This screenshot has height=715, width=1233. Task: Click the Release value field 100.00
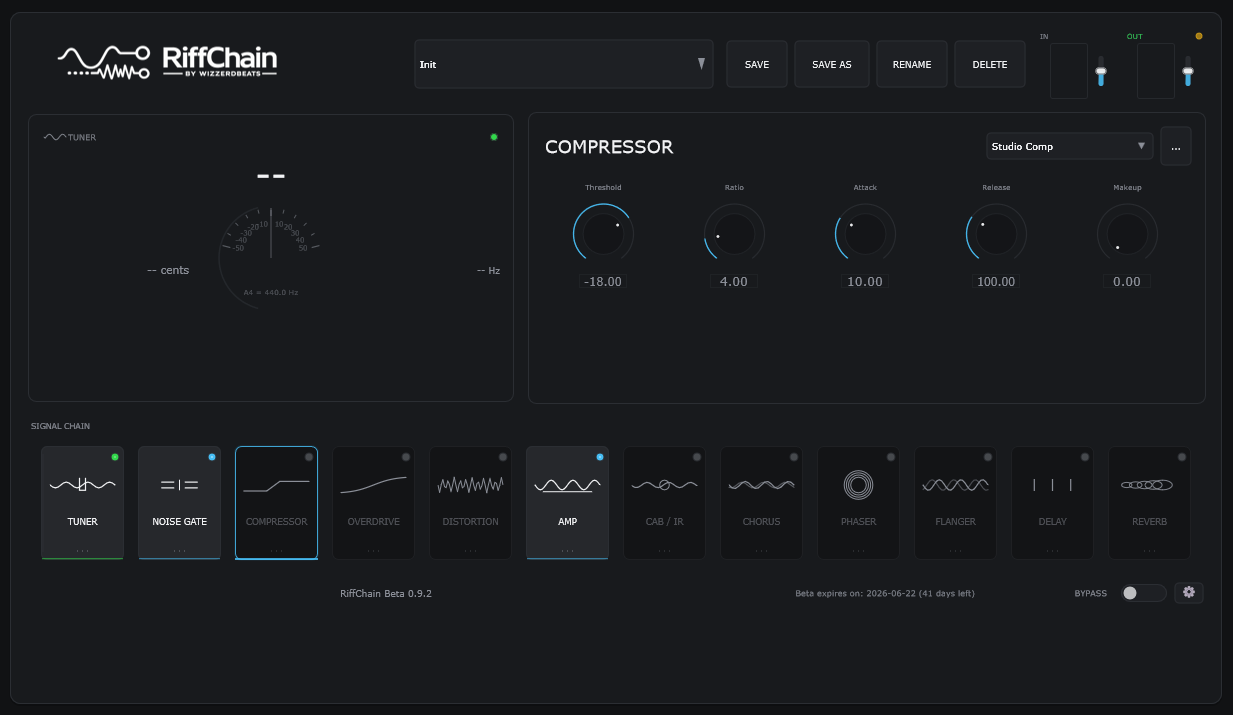tap(996, 282)
